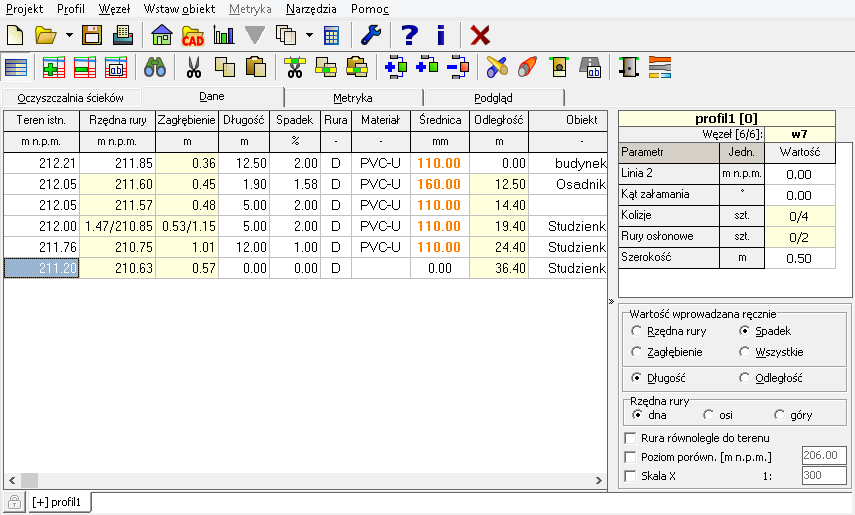
Task: Open the dropdown arrow next to the copy pages icon
Action: [309, 35]
